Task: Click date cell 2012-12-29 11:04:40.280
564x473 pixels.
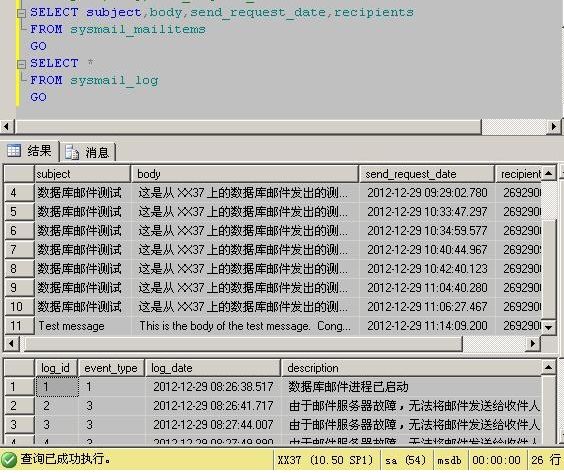Action: (x=427, y=288)
